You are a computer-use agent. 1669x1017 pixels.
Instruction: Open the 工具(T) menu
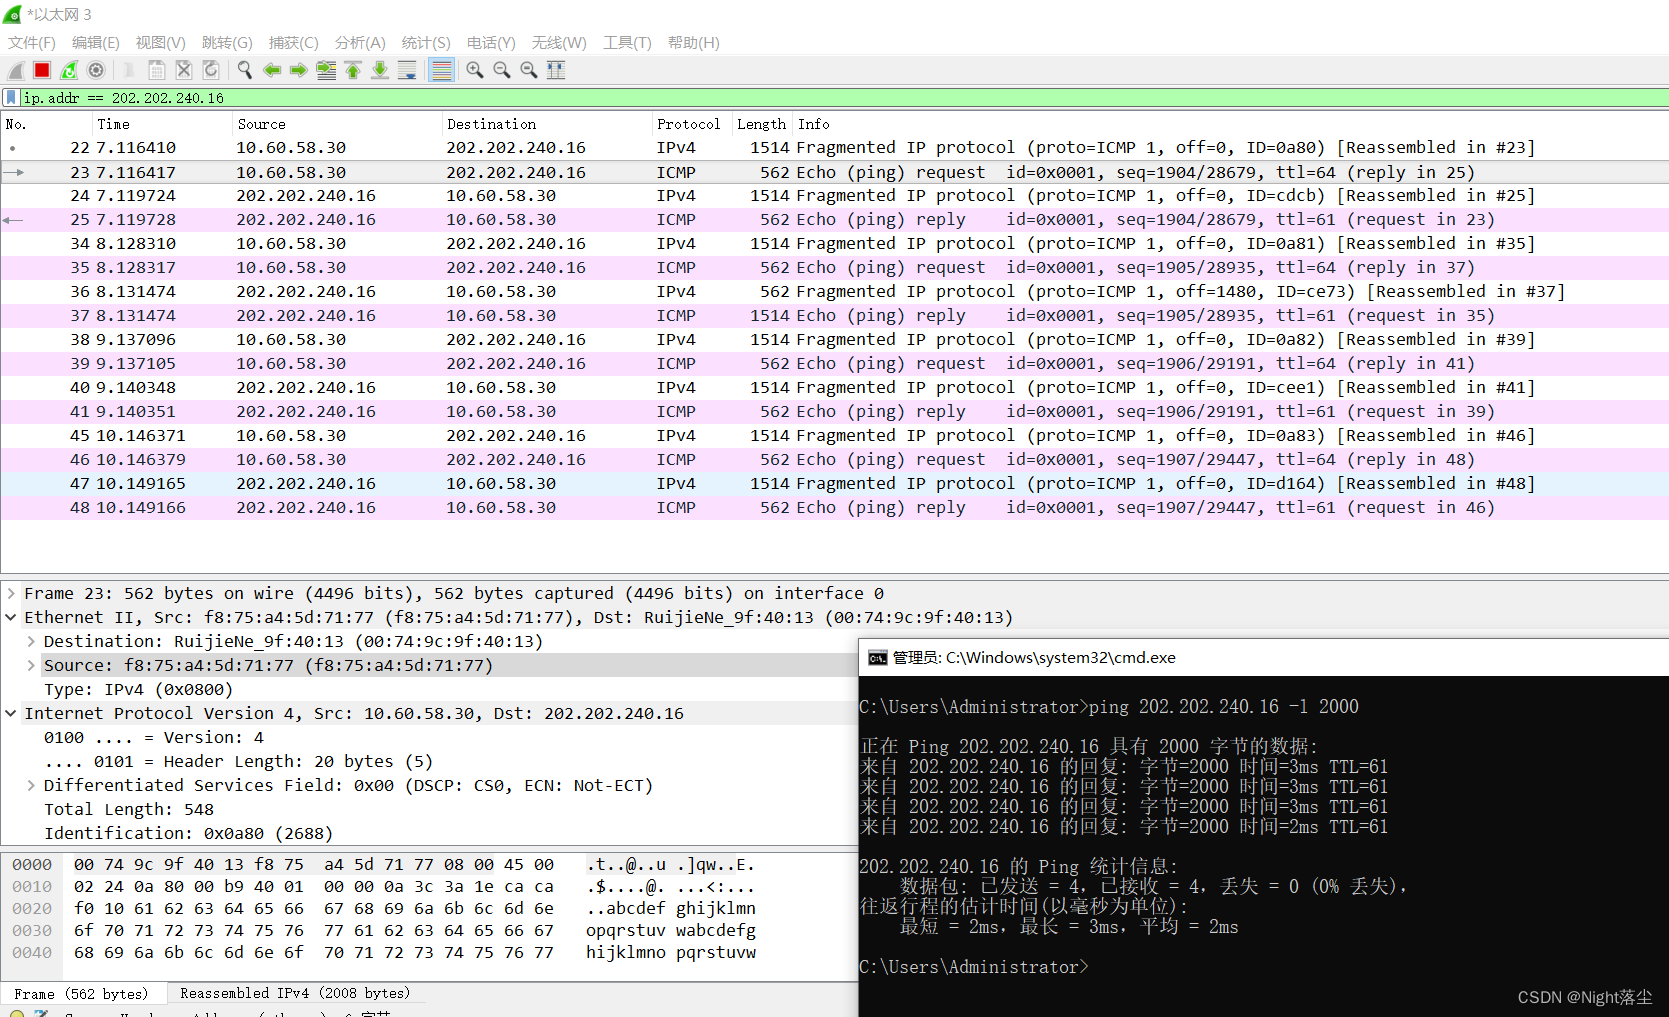point(627,43)
